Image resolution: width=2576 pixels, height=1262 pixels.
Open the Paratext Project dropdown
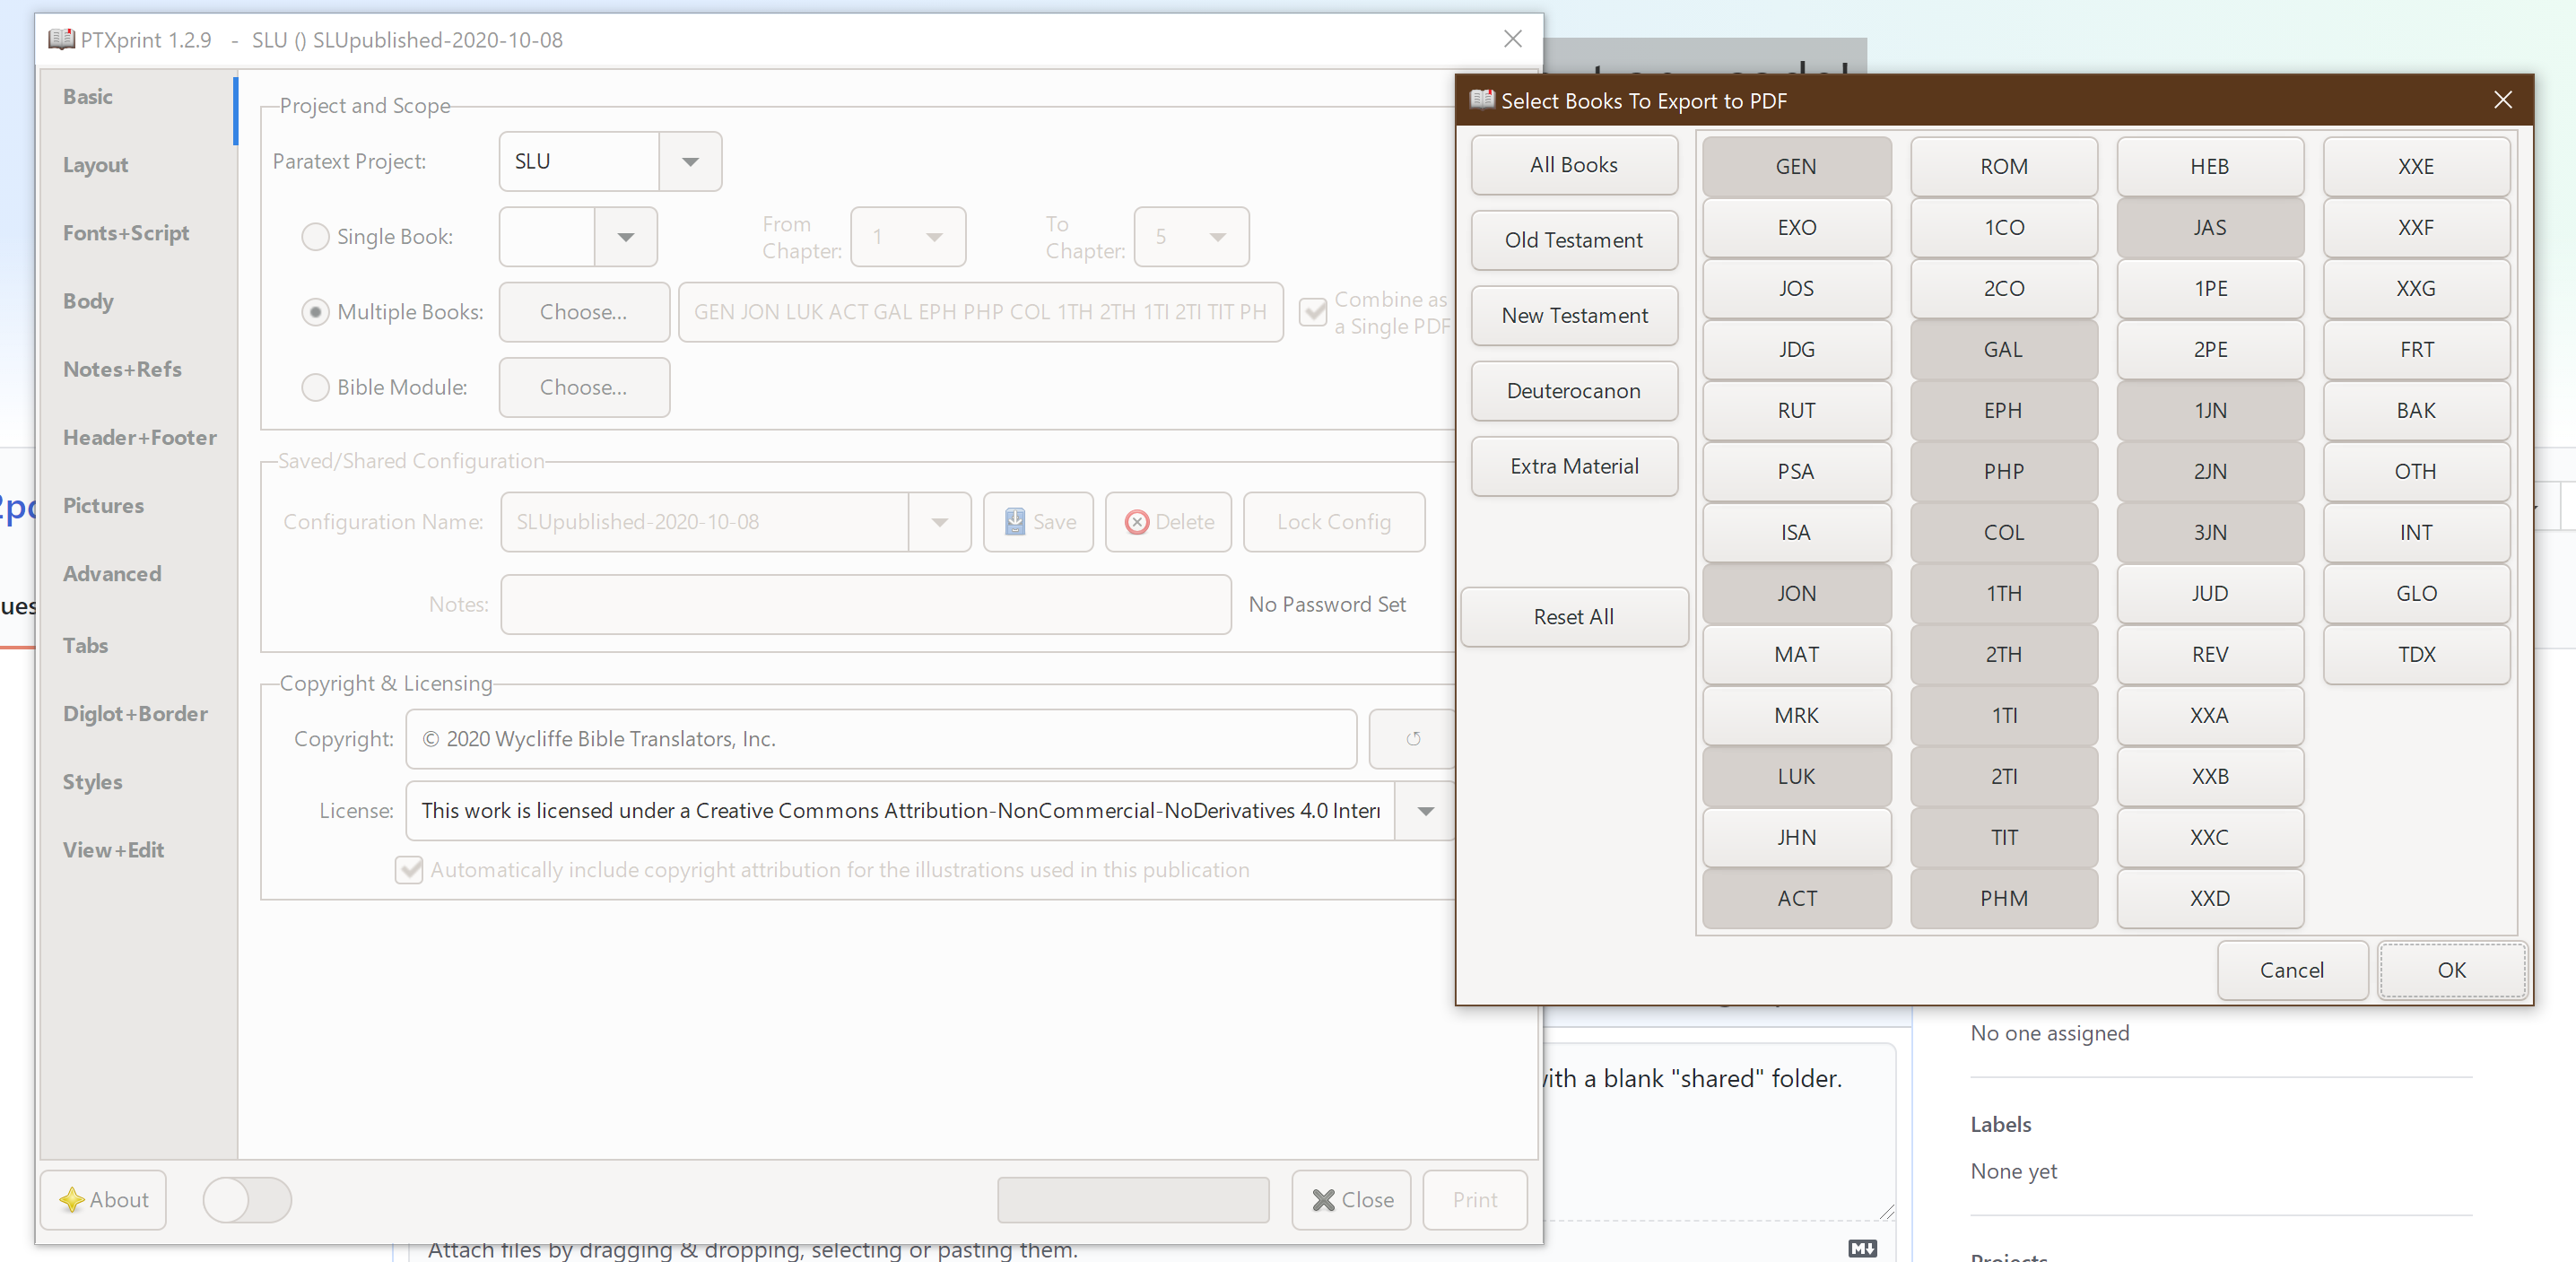pos(690,161)
